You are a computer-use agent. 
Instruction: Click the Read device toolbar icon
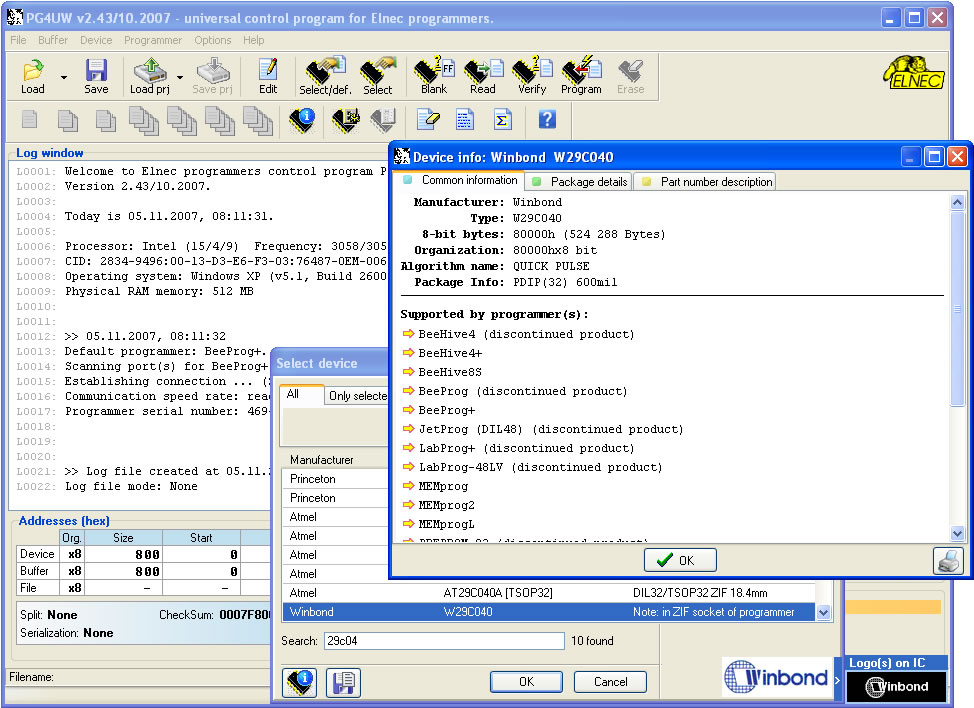click(483, 76)
